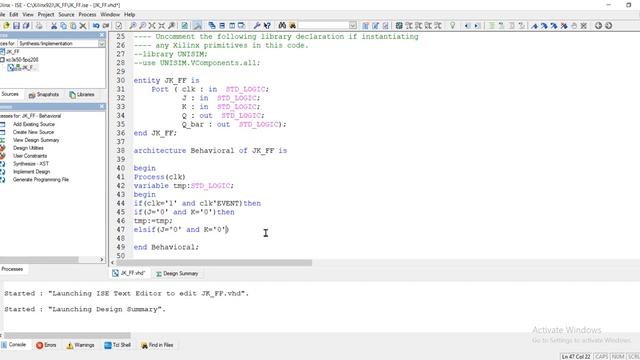Screen dimensions: 640x360
Task: Click the light bulb toolbar icon
Action: 452,26
